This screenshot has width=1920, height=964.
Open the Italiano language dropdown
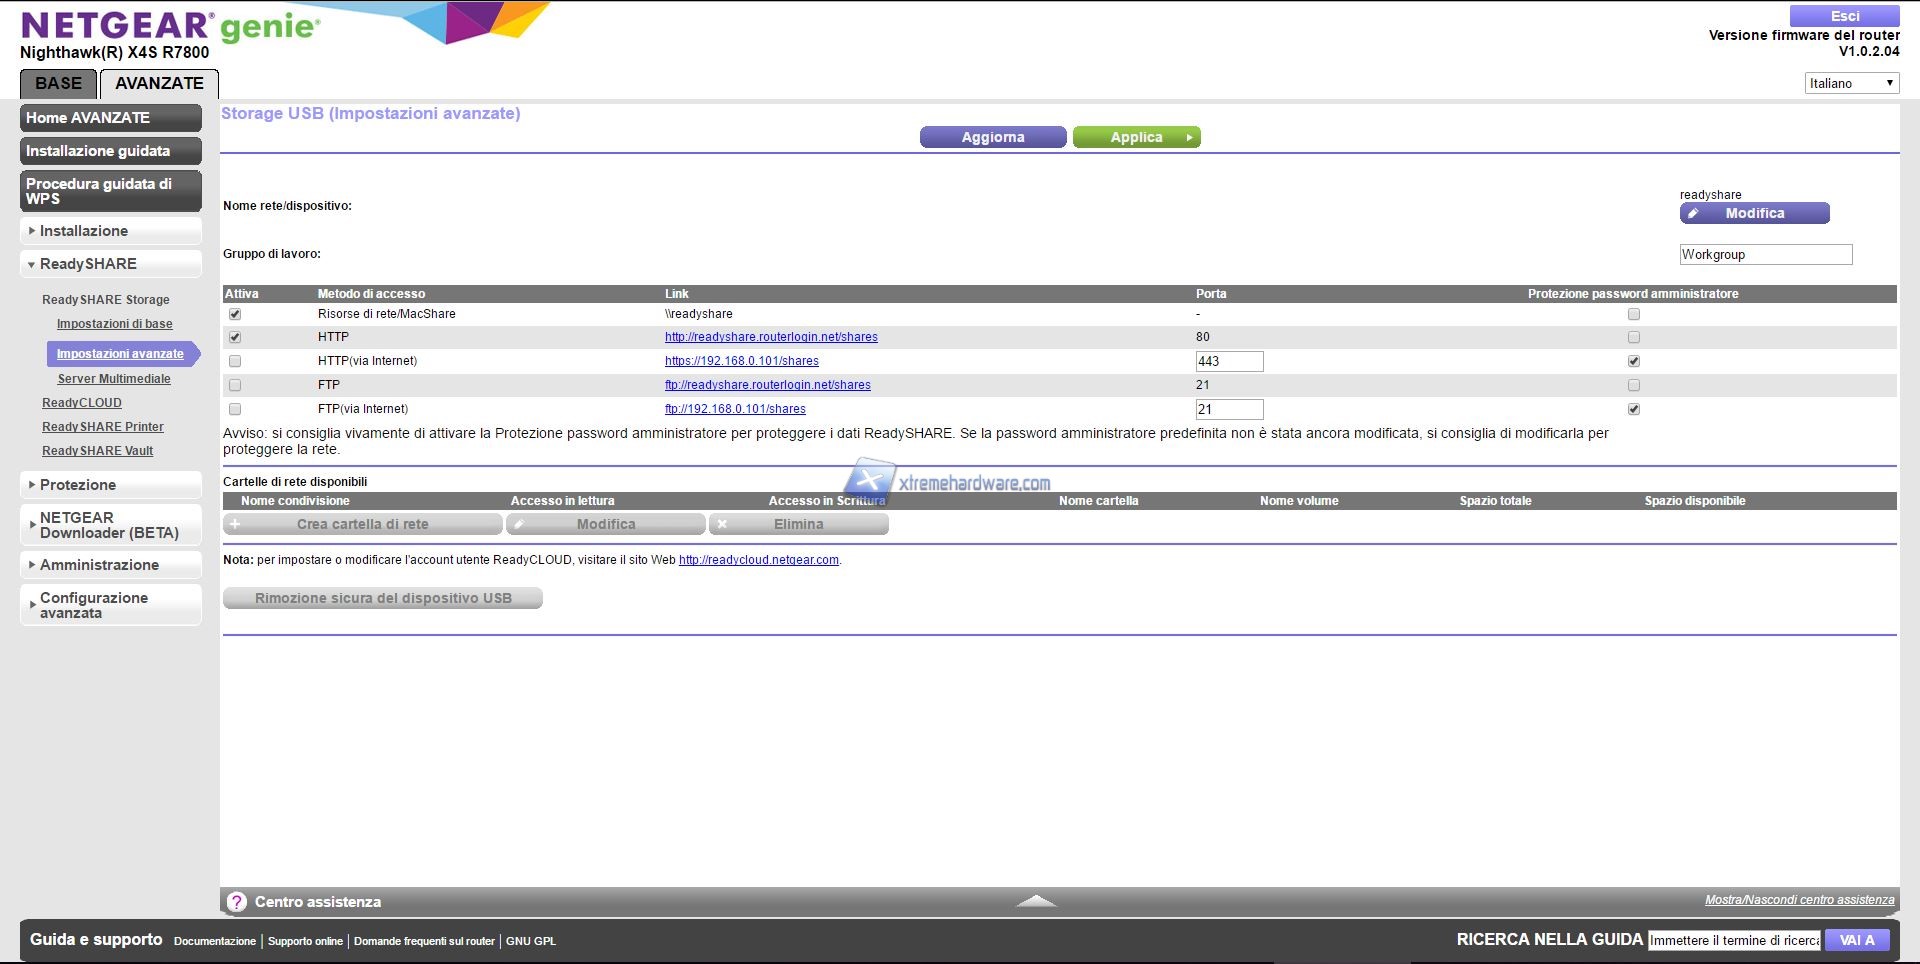[1851, 83]
